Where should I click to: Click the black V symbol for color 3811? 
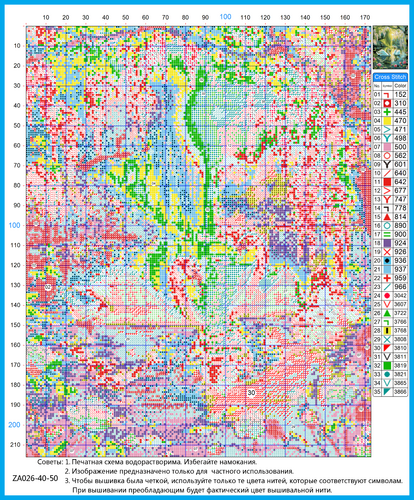387,357
